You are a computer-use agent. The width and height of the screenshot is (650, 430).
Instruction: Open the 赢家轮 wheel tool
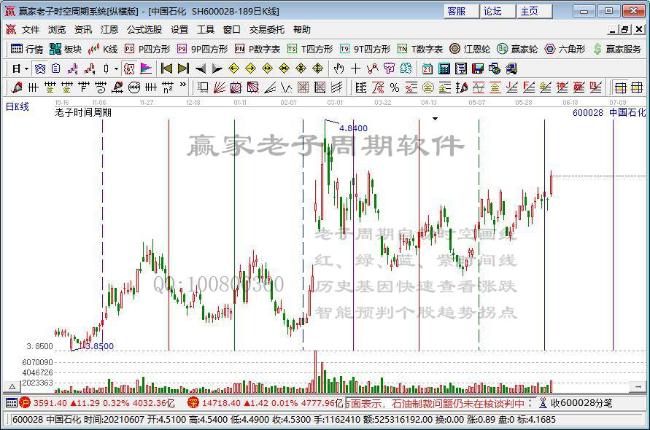click(517, 49)
